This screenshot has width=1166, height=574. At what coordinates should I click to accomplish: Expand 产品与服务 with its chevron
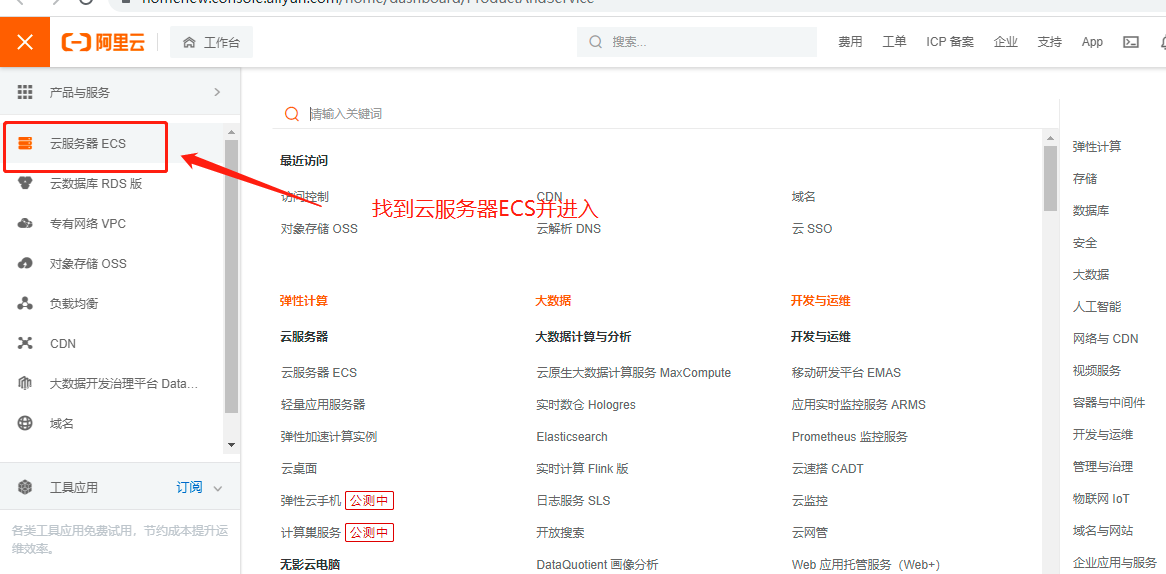coord(217,92)
